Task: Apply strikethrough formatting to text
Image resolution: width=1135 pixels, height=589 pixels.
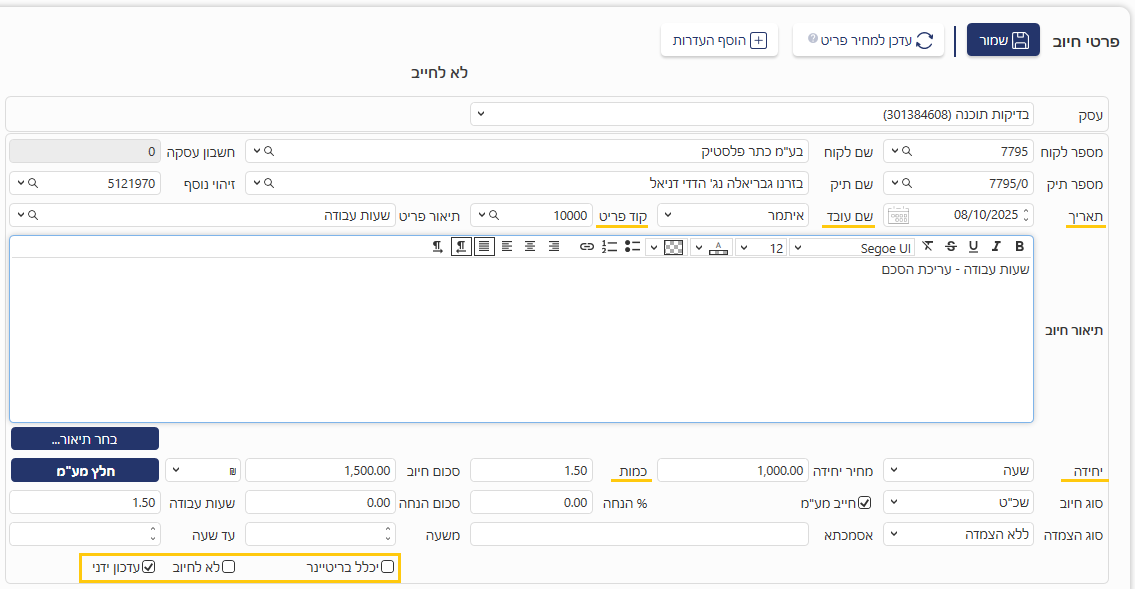Action: click(950, 247)
